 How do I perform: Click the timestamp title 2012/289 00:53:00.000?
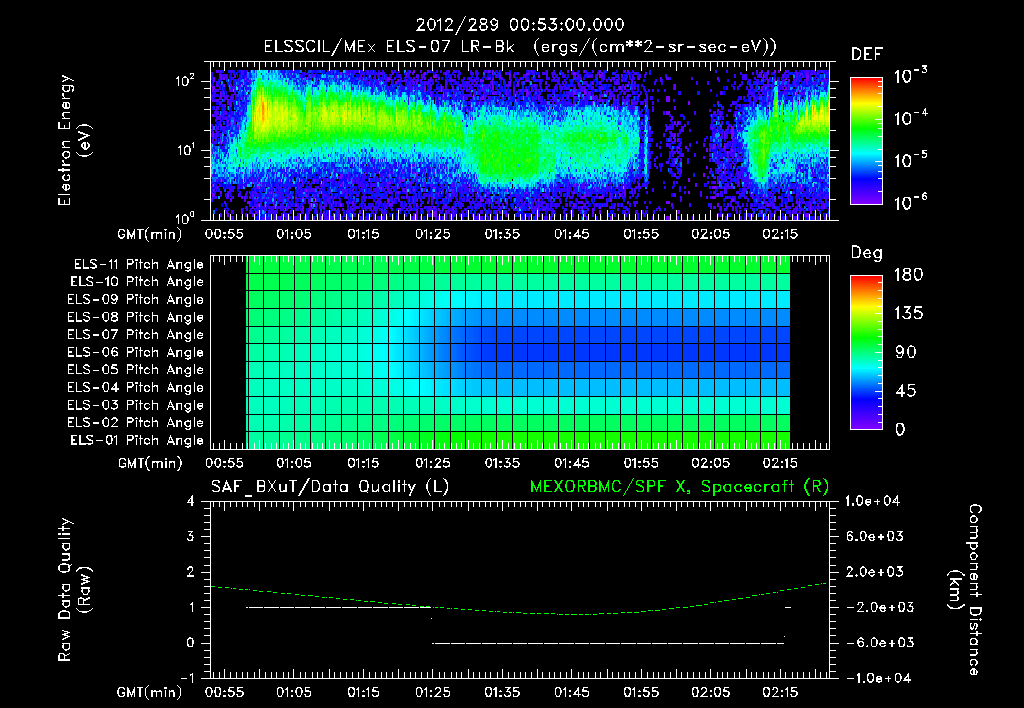coord(520,25)
